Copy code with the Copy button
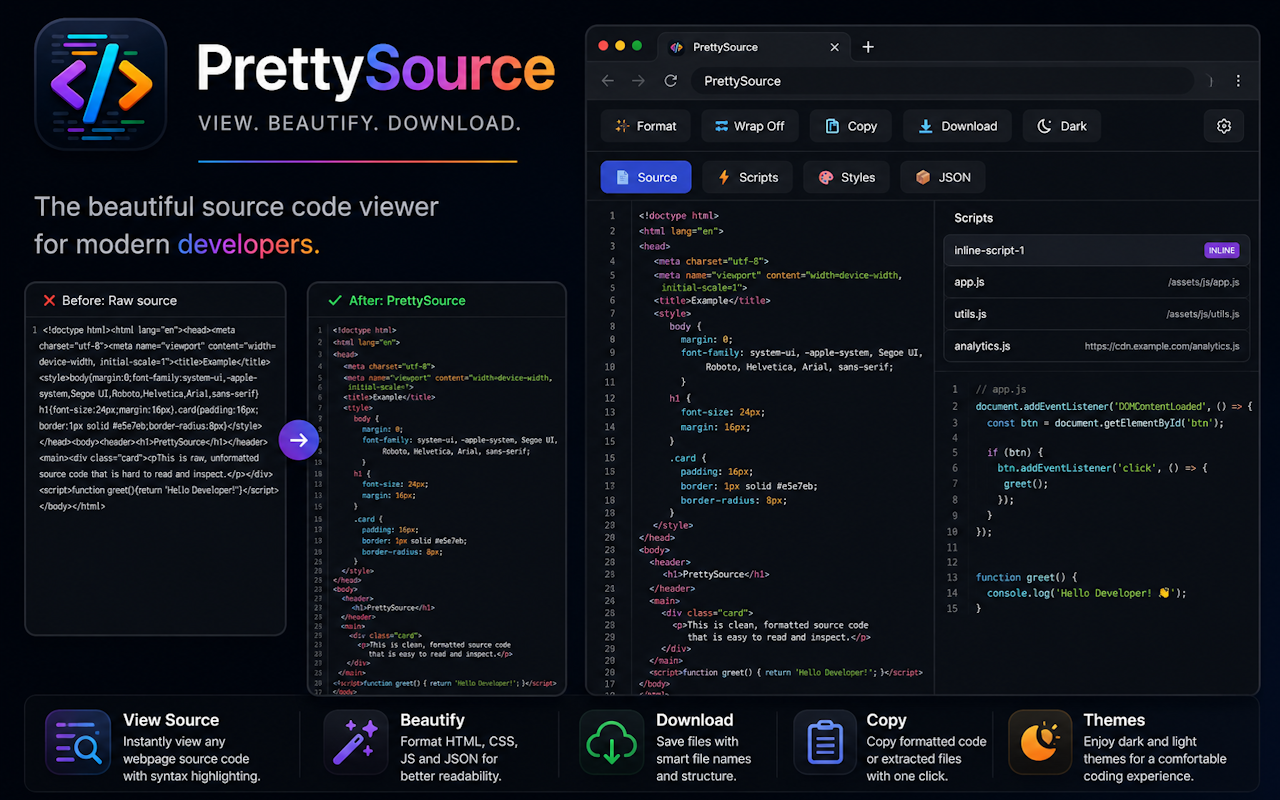The image size is (1280, 800). 851,126
